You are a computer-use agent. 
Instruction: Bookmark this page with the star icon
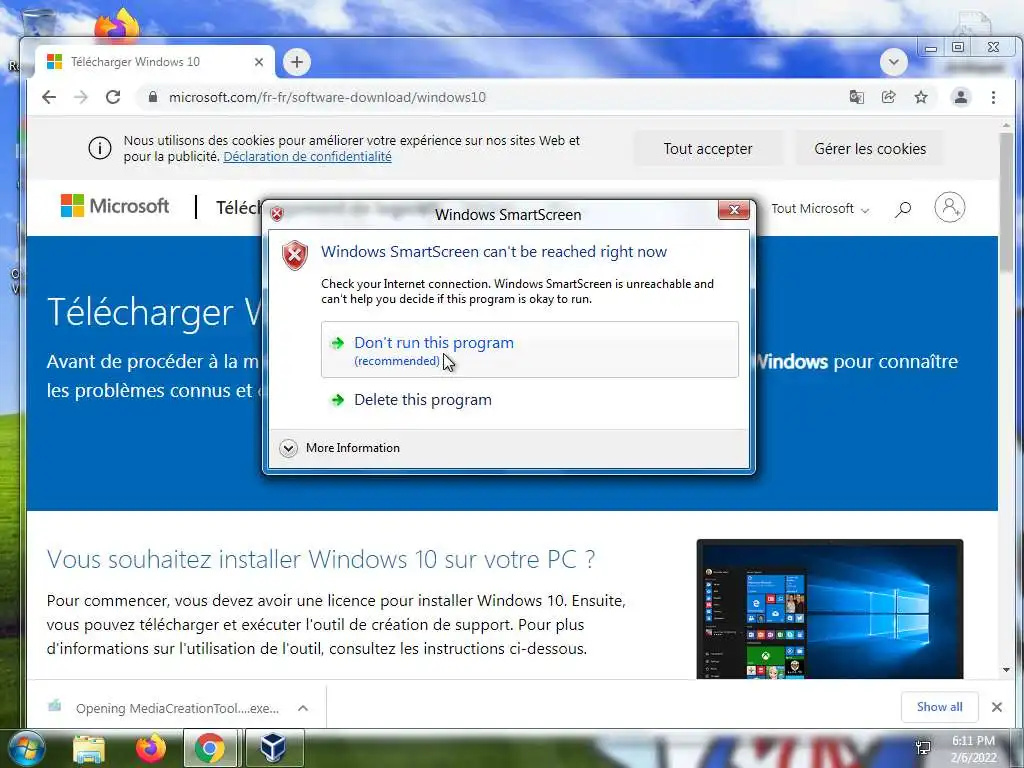click(x=921, y=97)
